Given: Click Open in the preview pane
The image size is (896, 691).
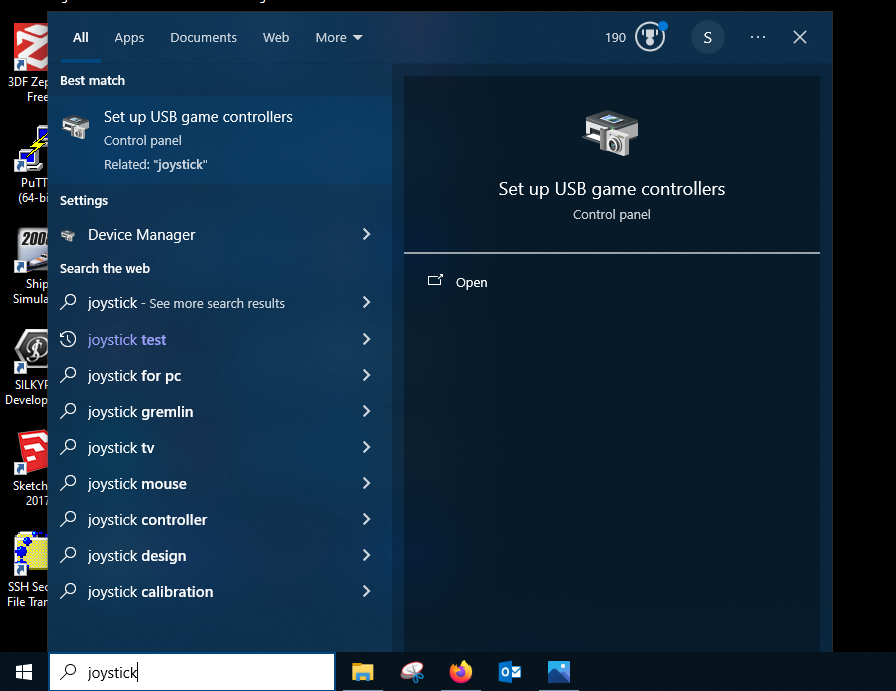Looking at the screenshot, I should click(x=471, y=282).
